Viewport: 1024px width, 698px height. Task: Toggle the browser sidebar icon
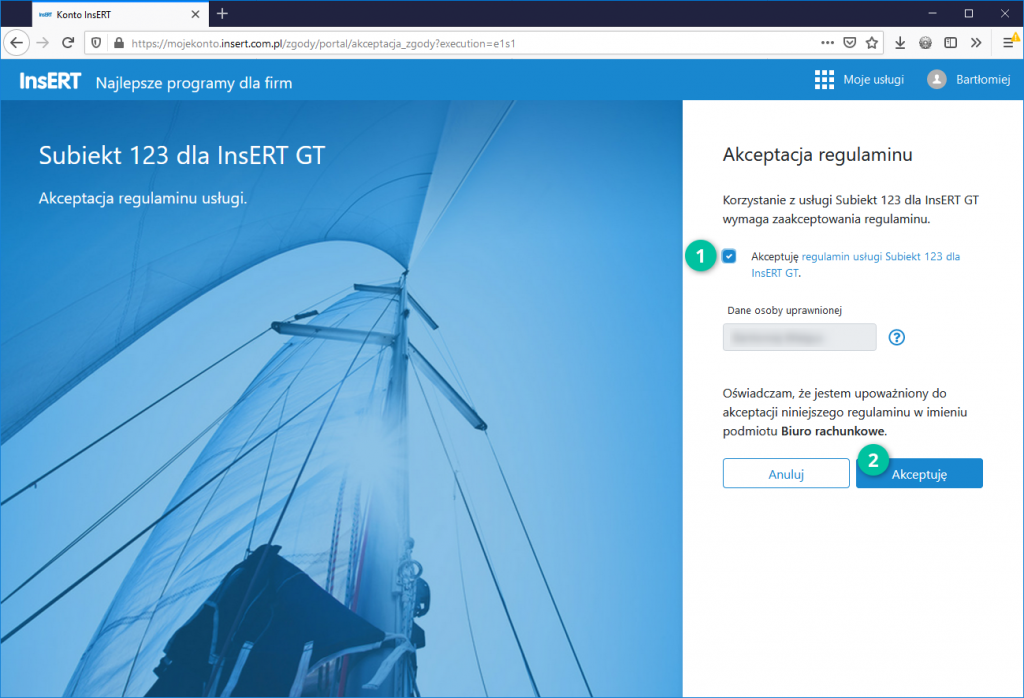click(x=951, y=43)
